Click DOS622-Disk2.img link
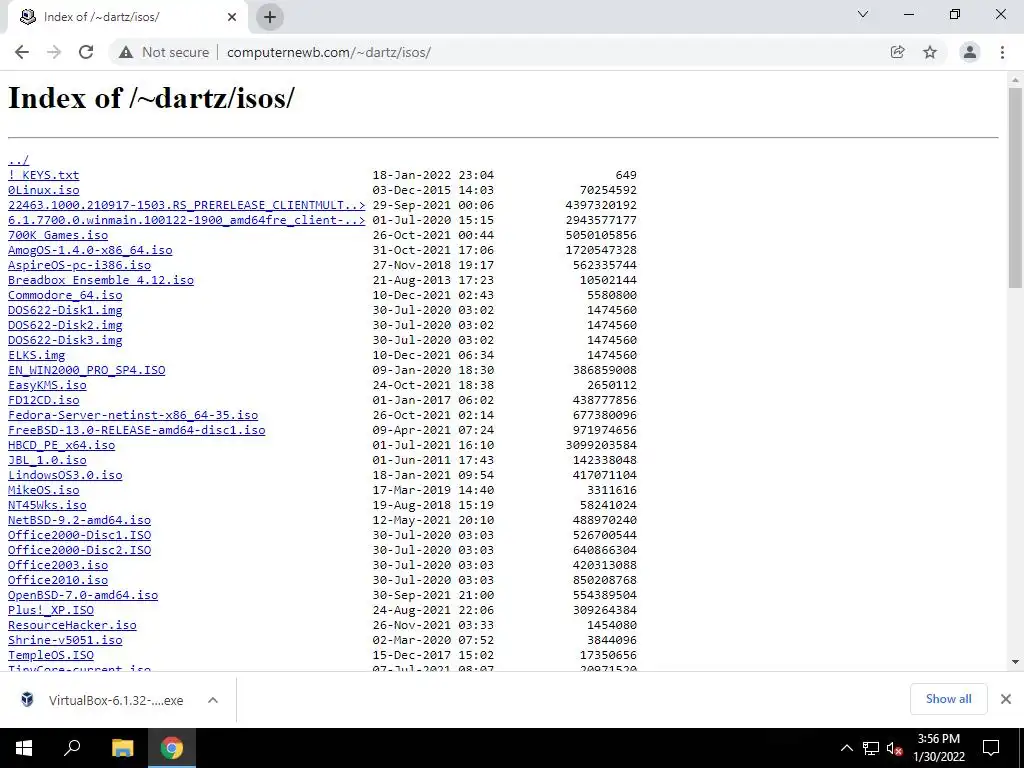Image resolution: width=1024 pixels, height=768 pixels. [x=65, y=325]
